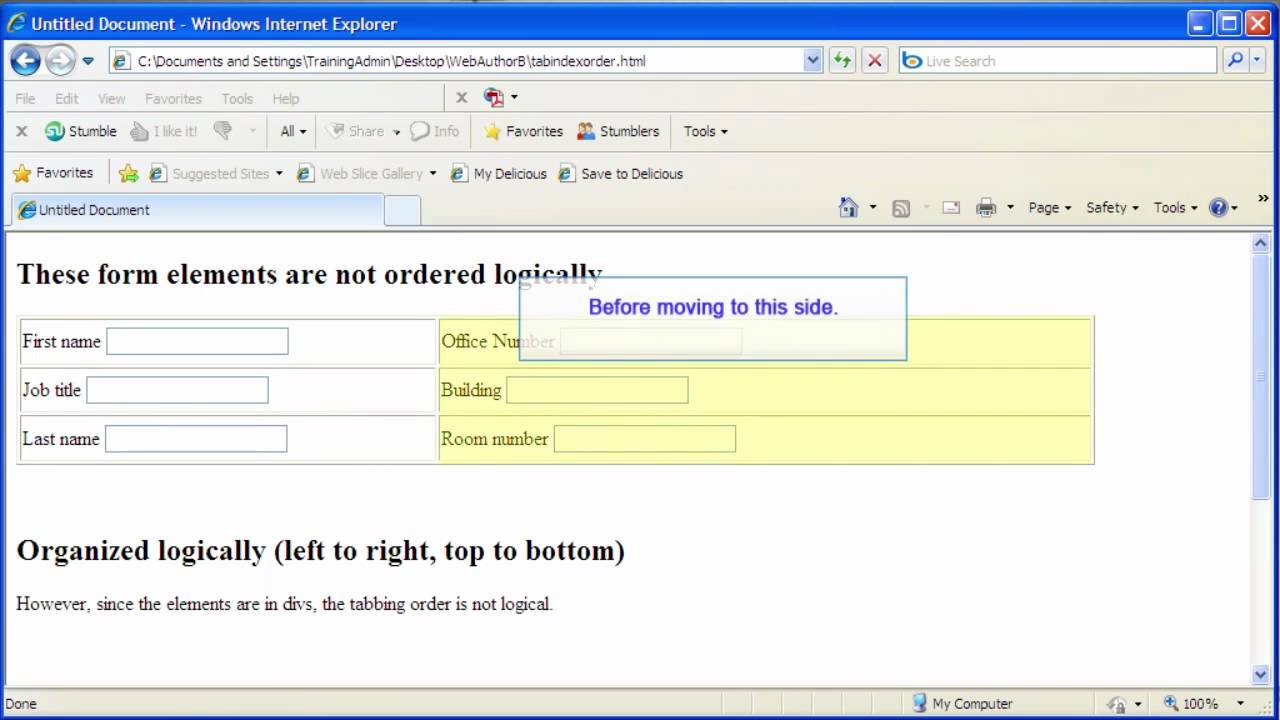Expand the address bar autocomplete dropdown

tap(812, 61)
